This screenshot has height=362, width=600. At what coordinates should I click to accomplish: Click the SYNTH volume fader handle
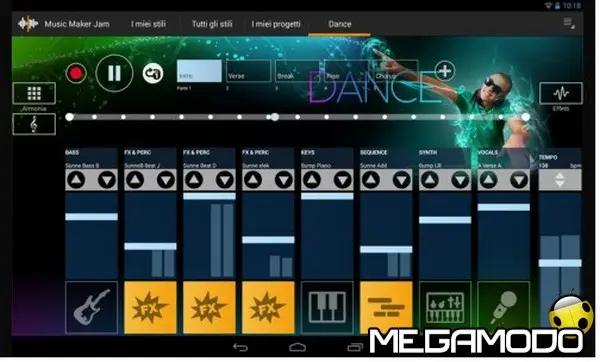click(x=445, y=220)
